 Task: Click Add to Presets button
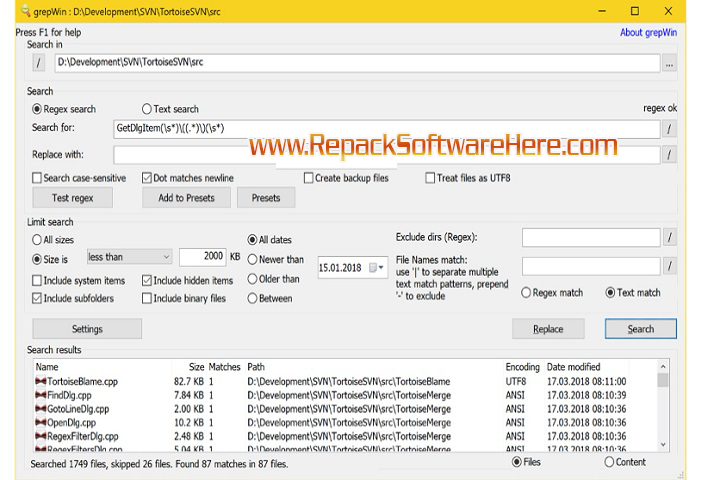point(186,198)
